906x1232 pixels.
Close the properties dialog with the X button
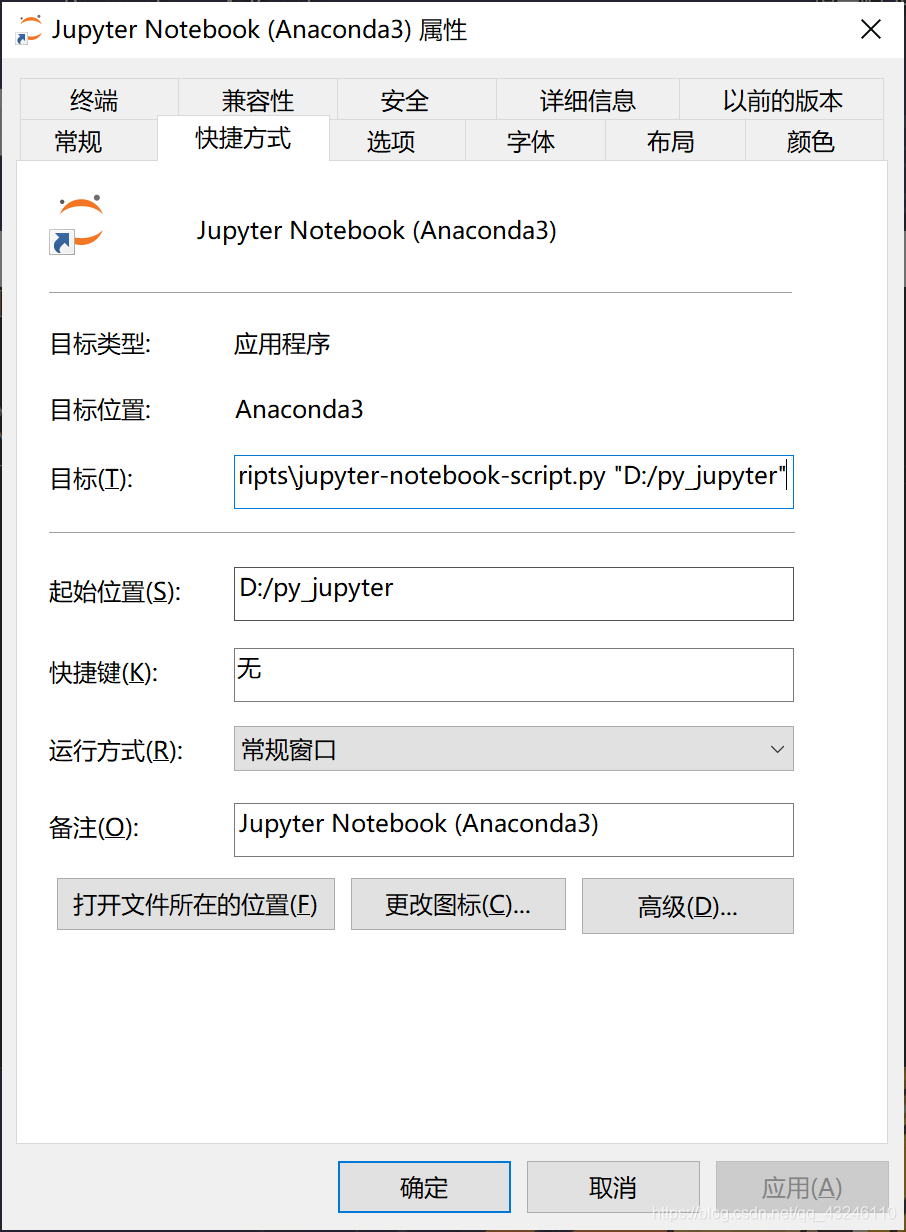(871, 30)
